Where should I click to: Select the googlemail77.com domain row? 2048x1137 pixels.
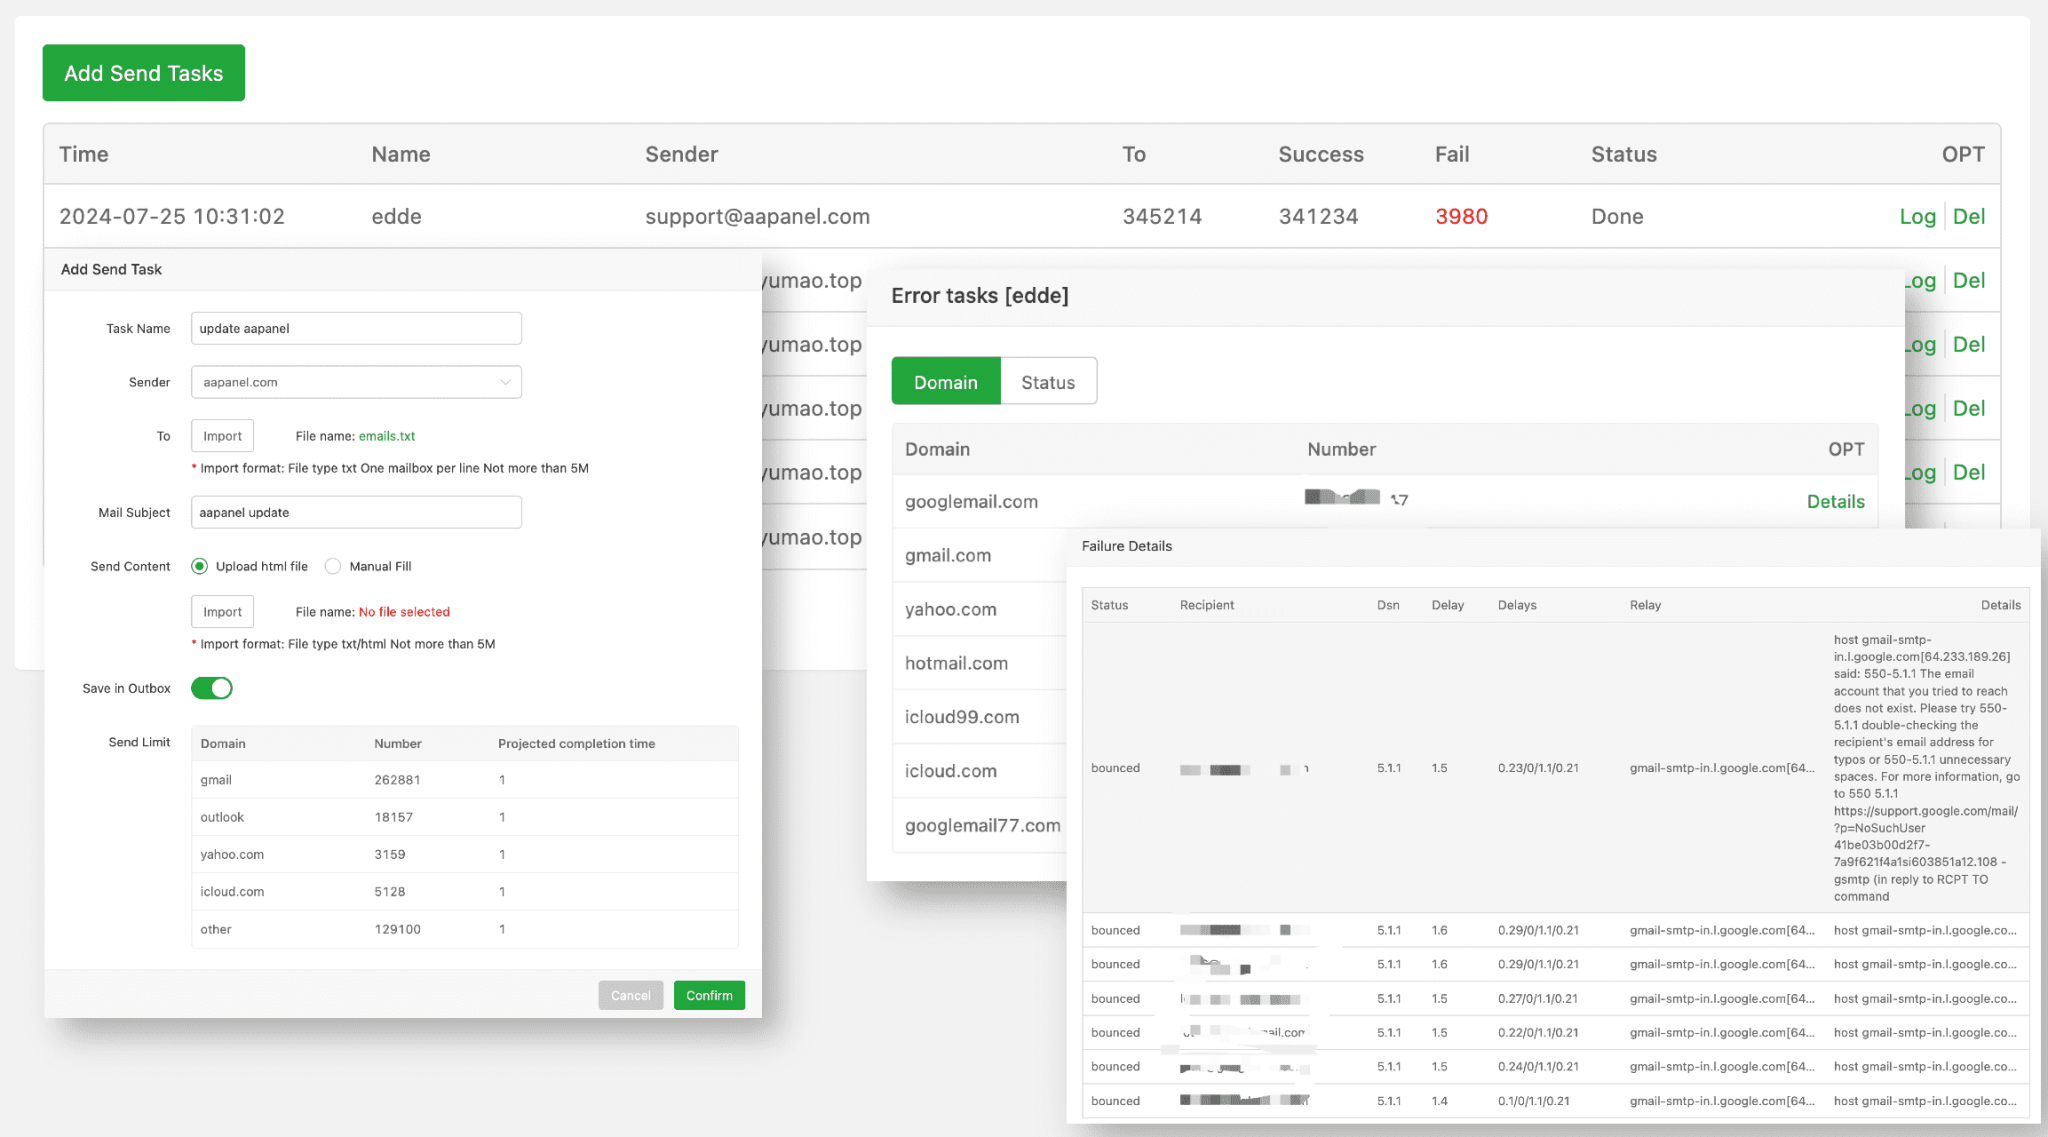(979, 825)
